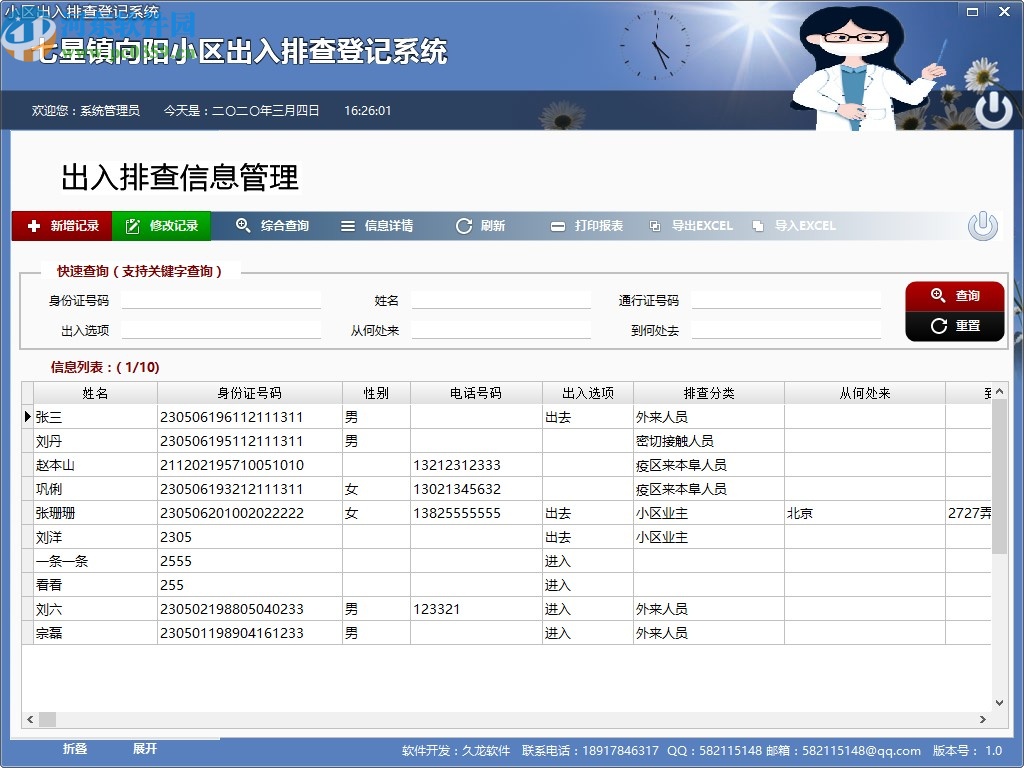1024x768 pixels.
Task: Click the power icon on toolbar right
Action: 982,225
